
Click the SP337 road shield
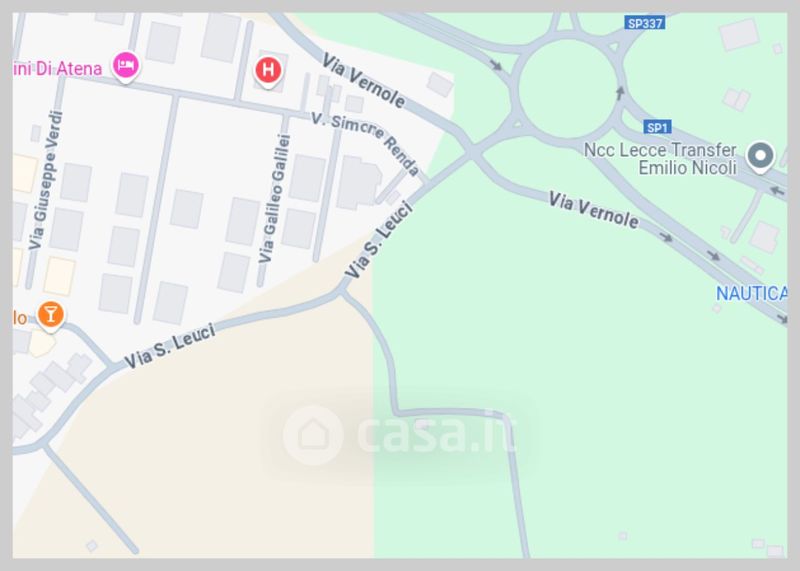pos(645,23)
